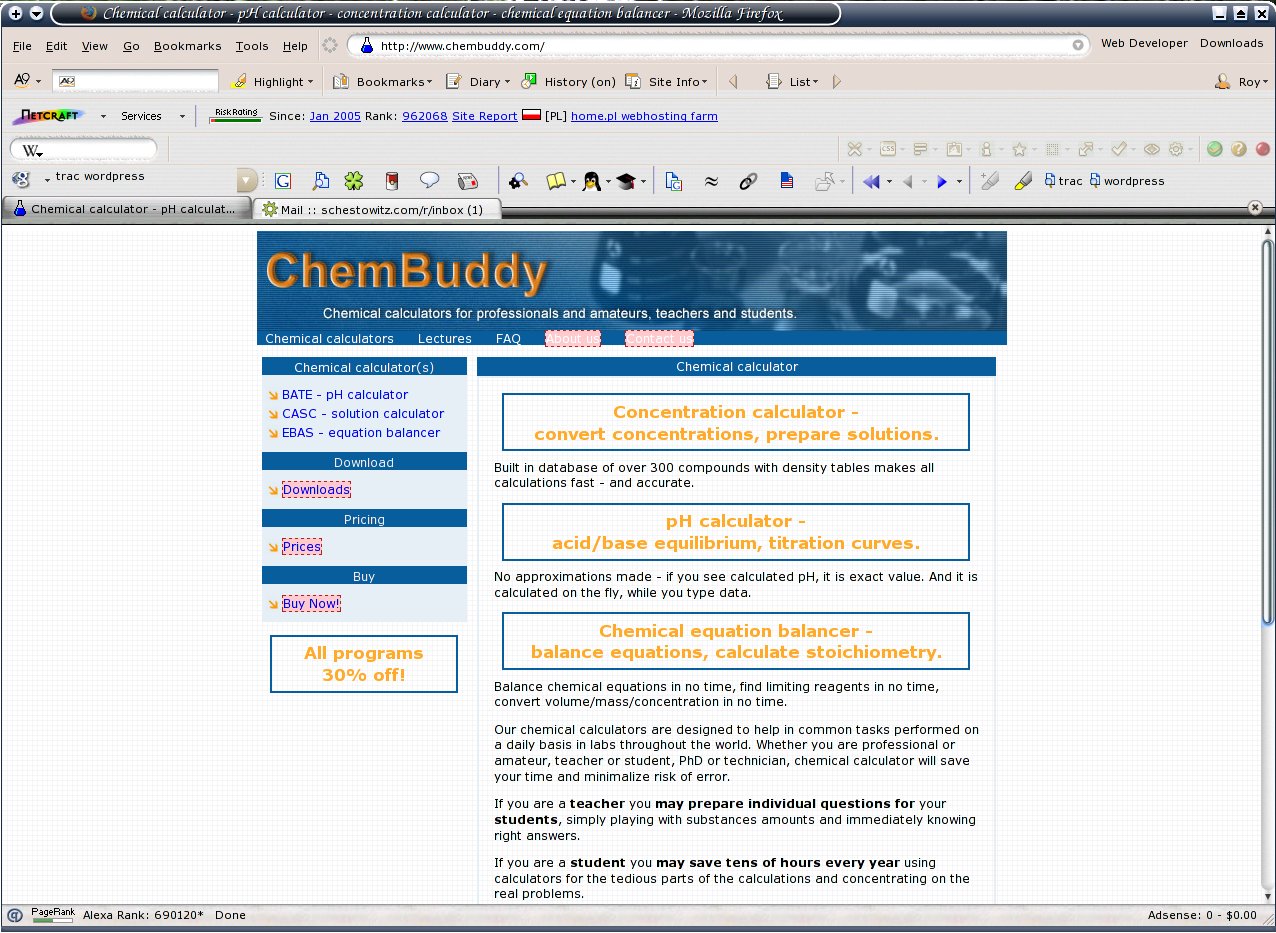Click the approximately-equal similar pages icon

[x=711, y=181]
